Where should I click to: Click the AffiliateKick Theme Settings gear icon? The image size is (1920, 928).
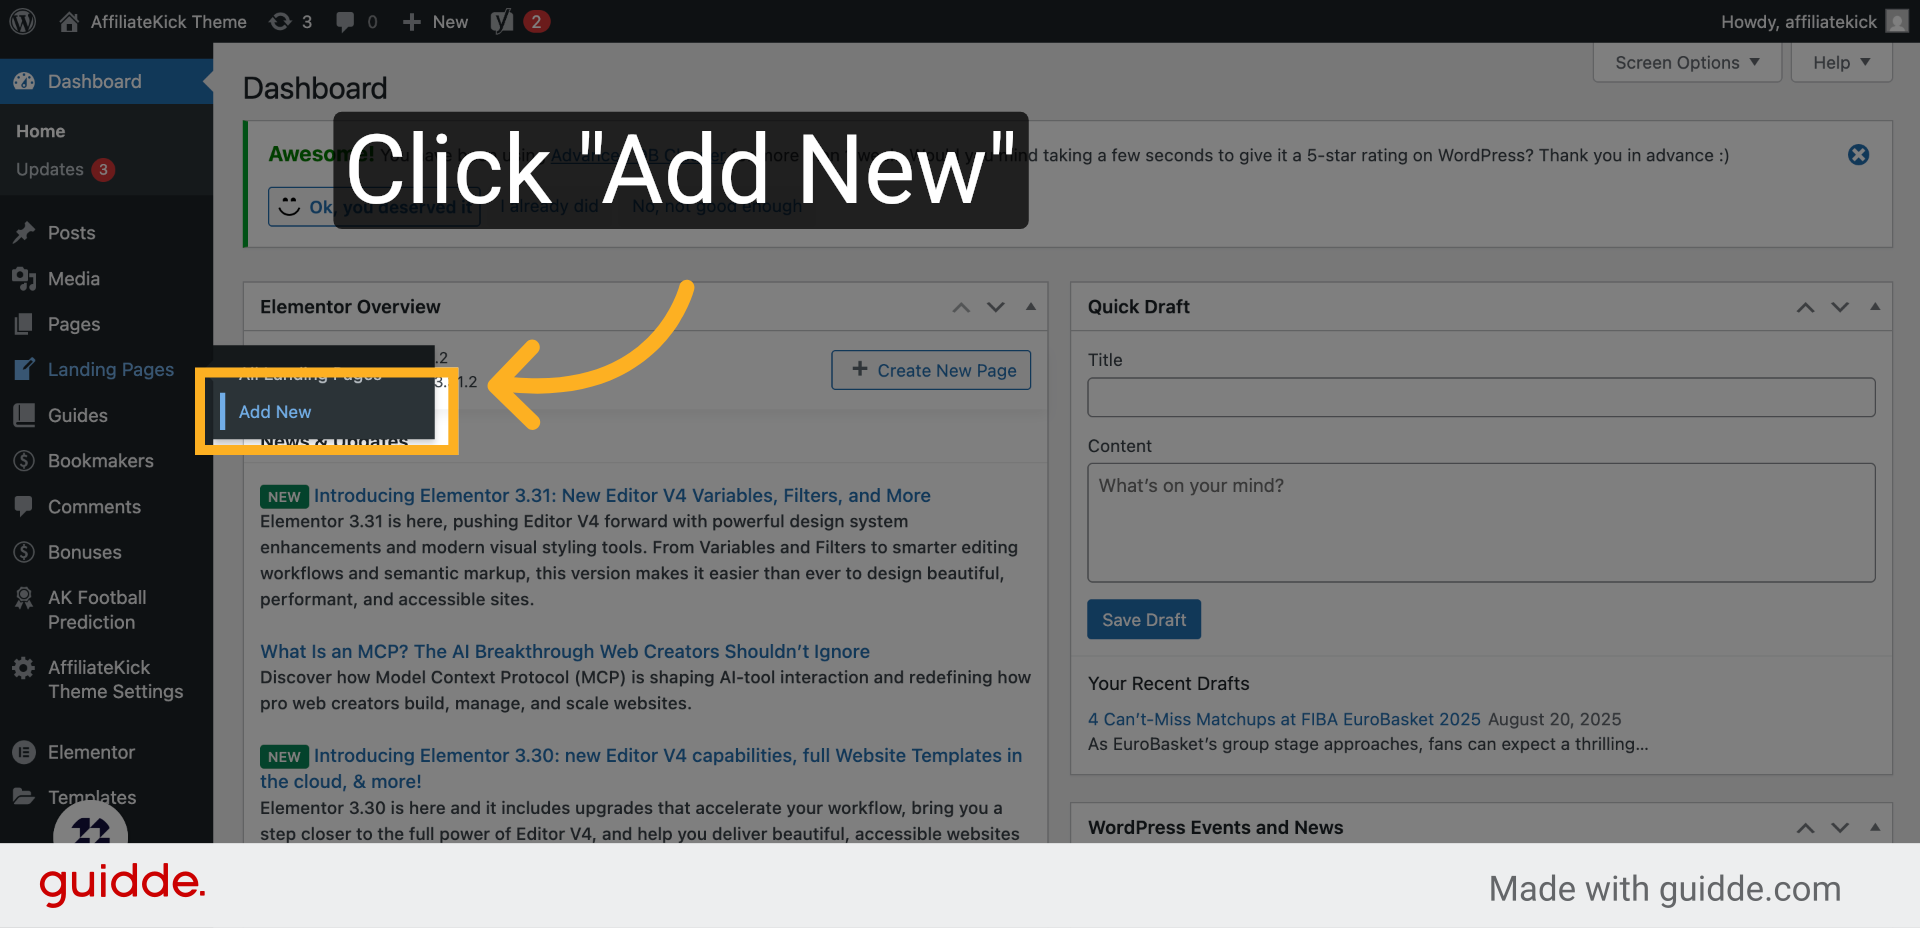pos(24,668)
